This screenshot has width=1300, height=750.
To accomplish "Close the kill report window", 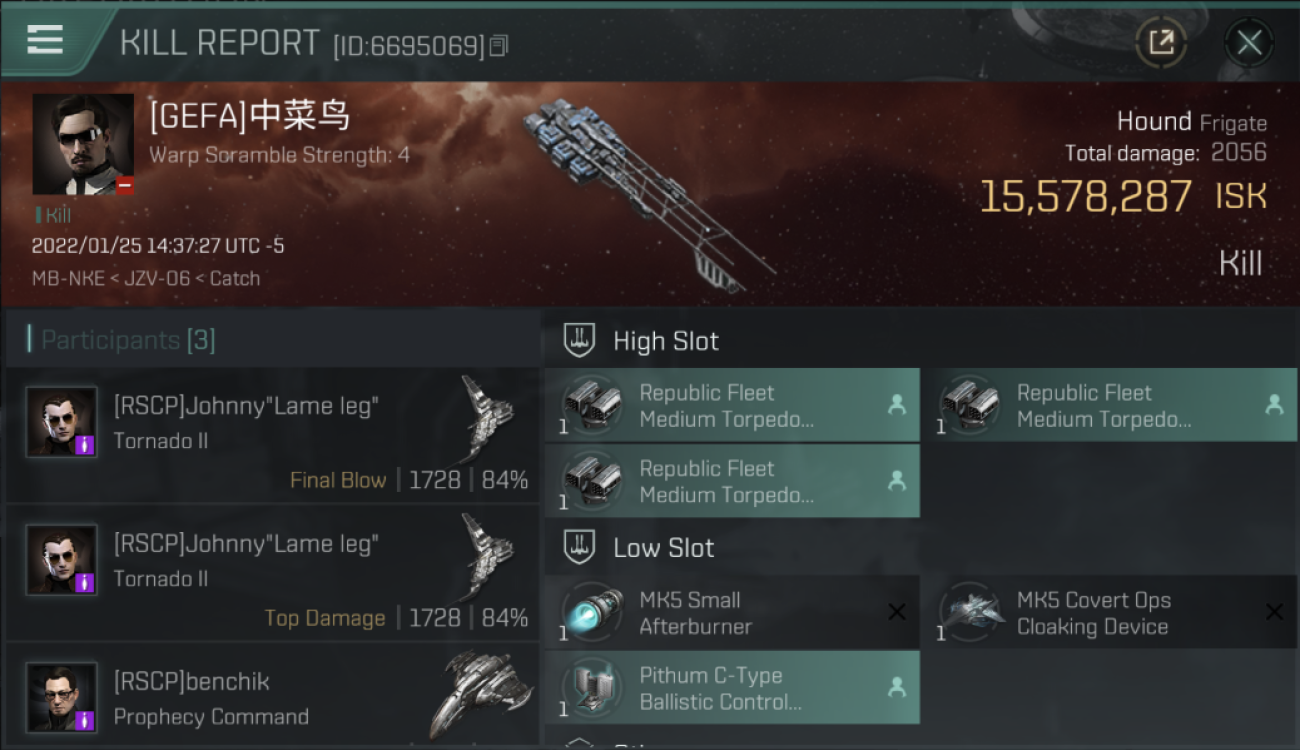I will [1249, 43].
